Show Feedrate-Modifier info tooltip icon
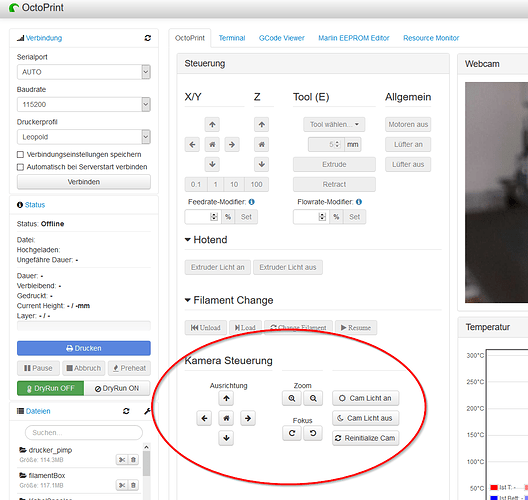 252,202
